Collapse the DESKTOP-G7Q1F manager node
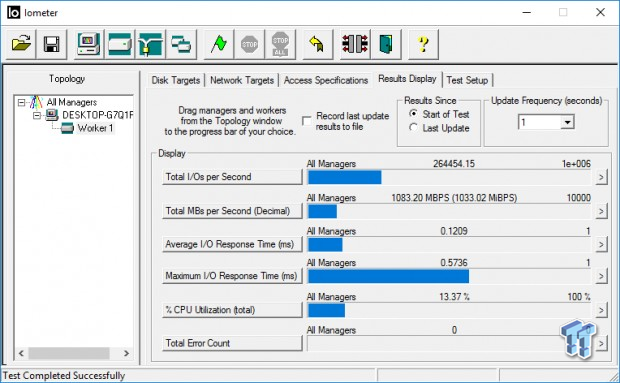The width and height of the screenshot is (620, 383). coord(37,115)
